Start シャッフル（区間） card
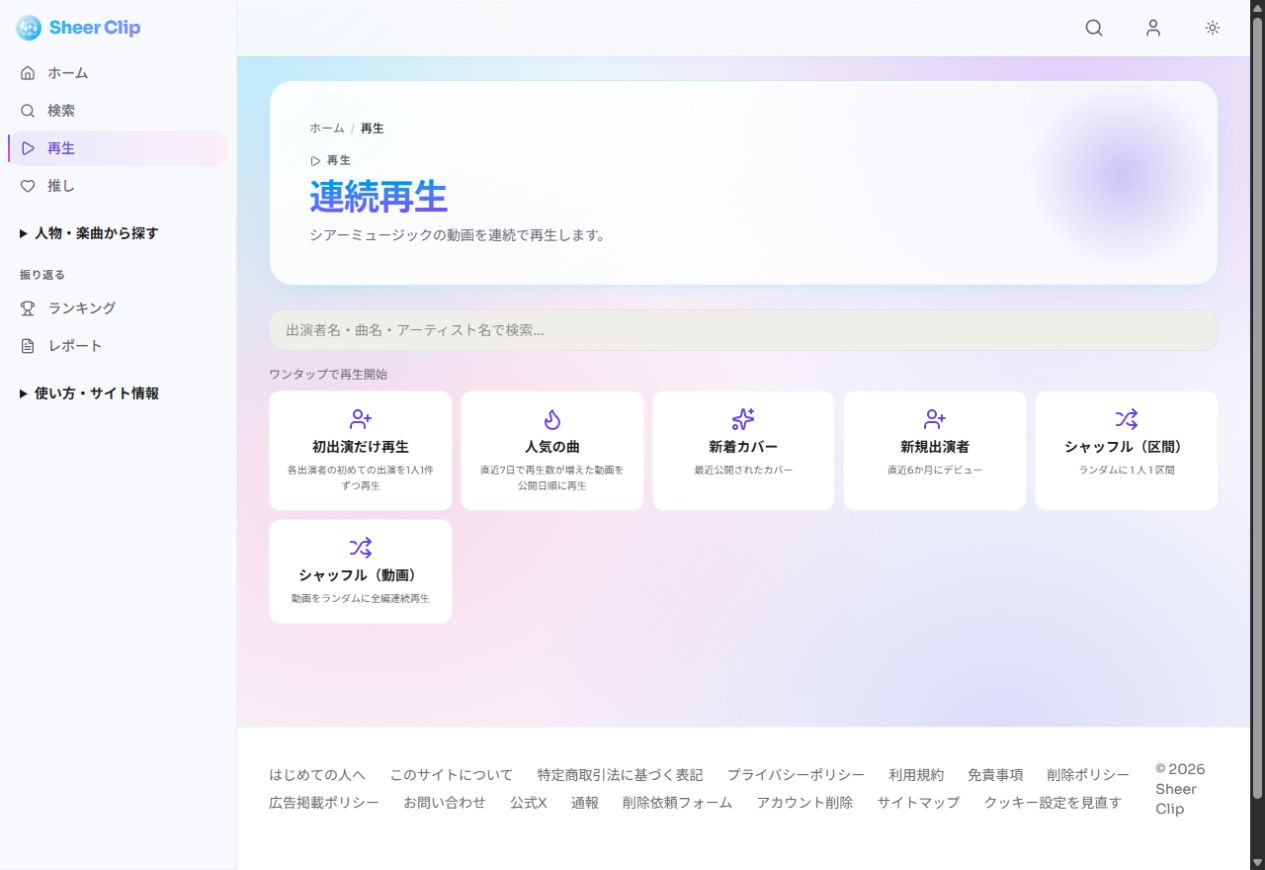The height and width of the screenshot is (870, 1265). [x=1126, y=450]
